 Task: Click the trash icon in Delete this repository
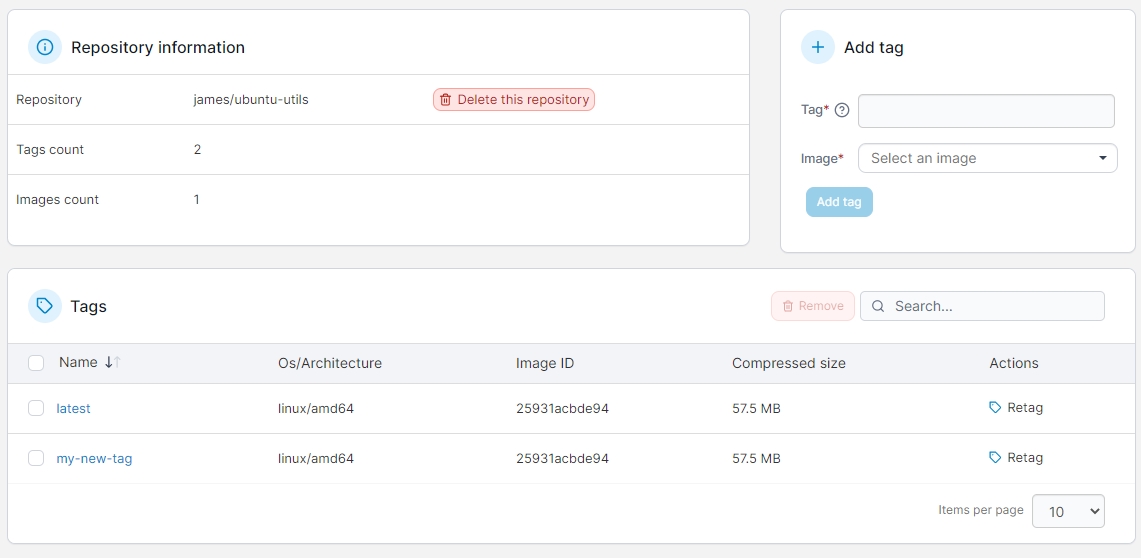(x=445, y=100)
